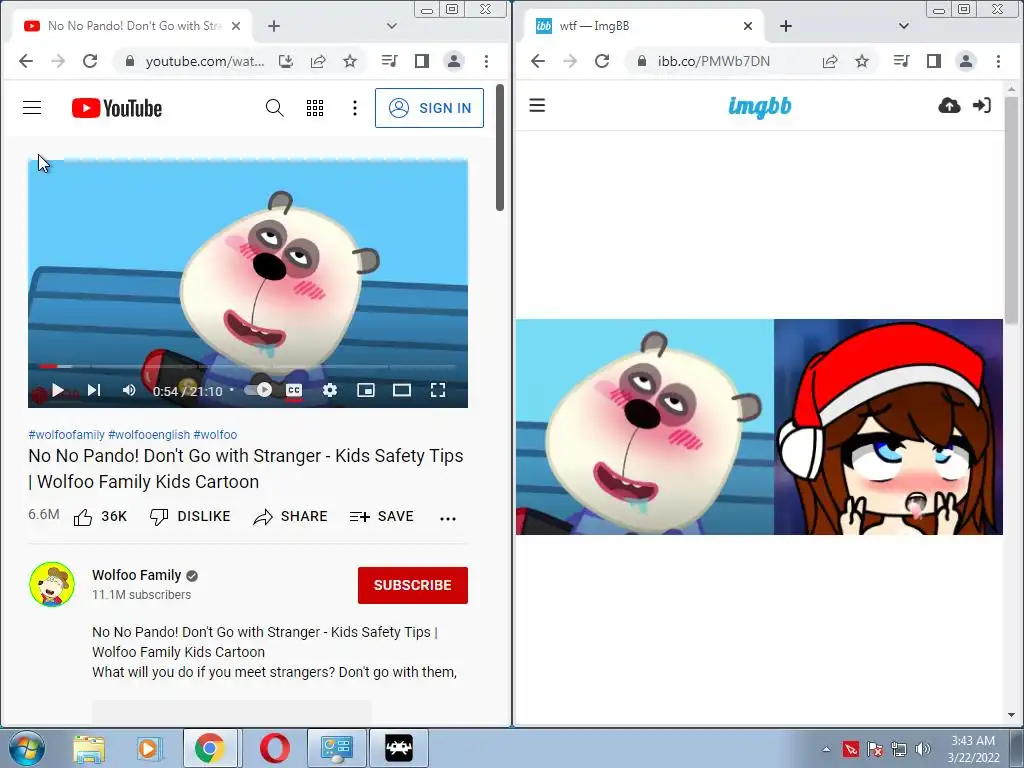
Task: Click the SHARE button under the video
Action: click(x=290, y=517)
